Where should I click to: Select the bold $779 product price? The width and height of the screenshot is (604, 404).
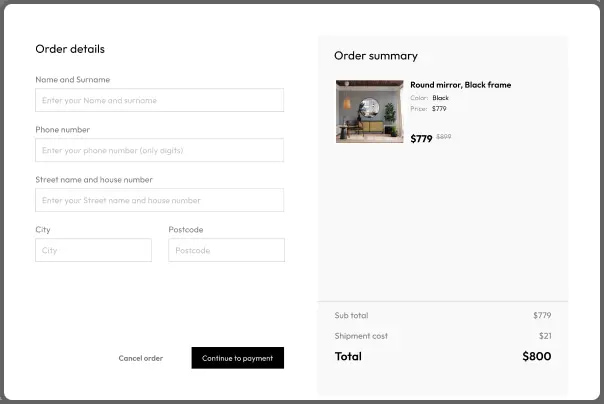tap(421, 139)
